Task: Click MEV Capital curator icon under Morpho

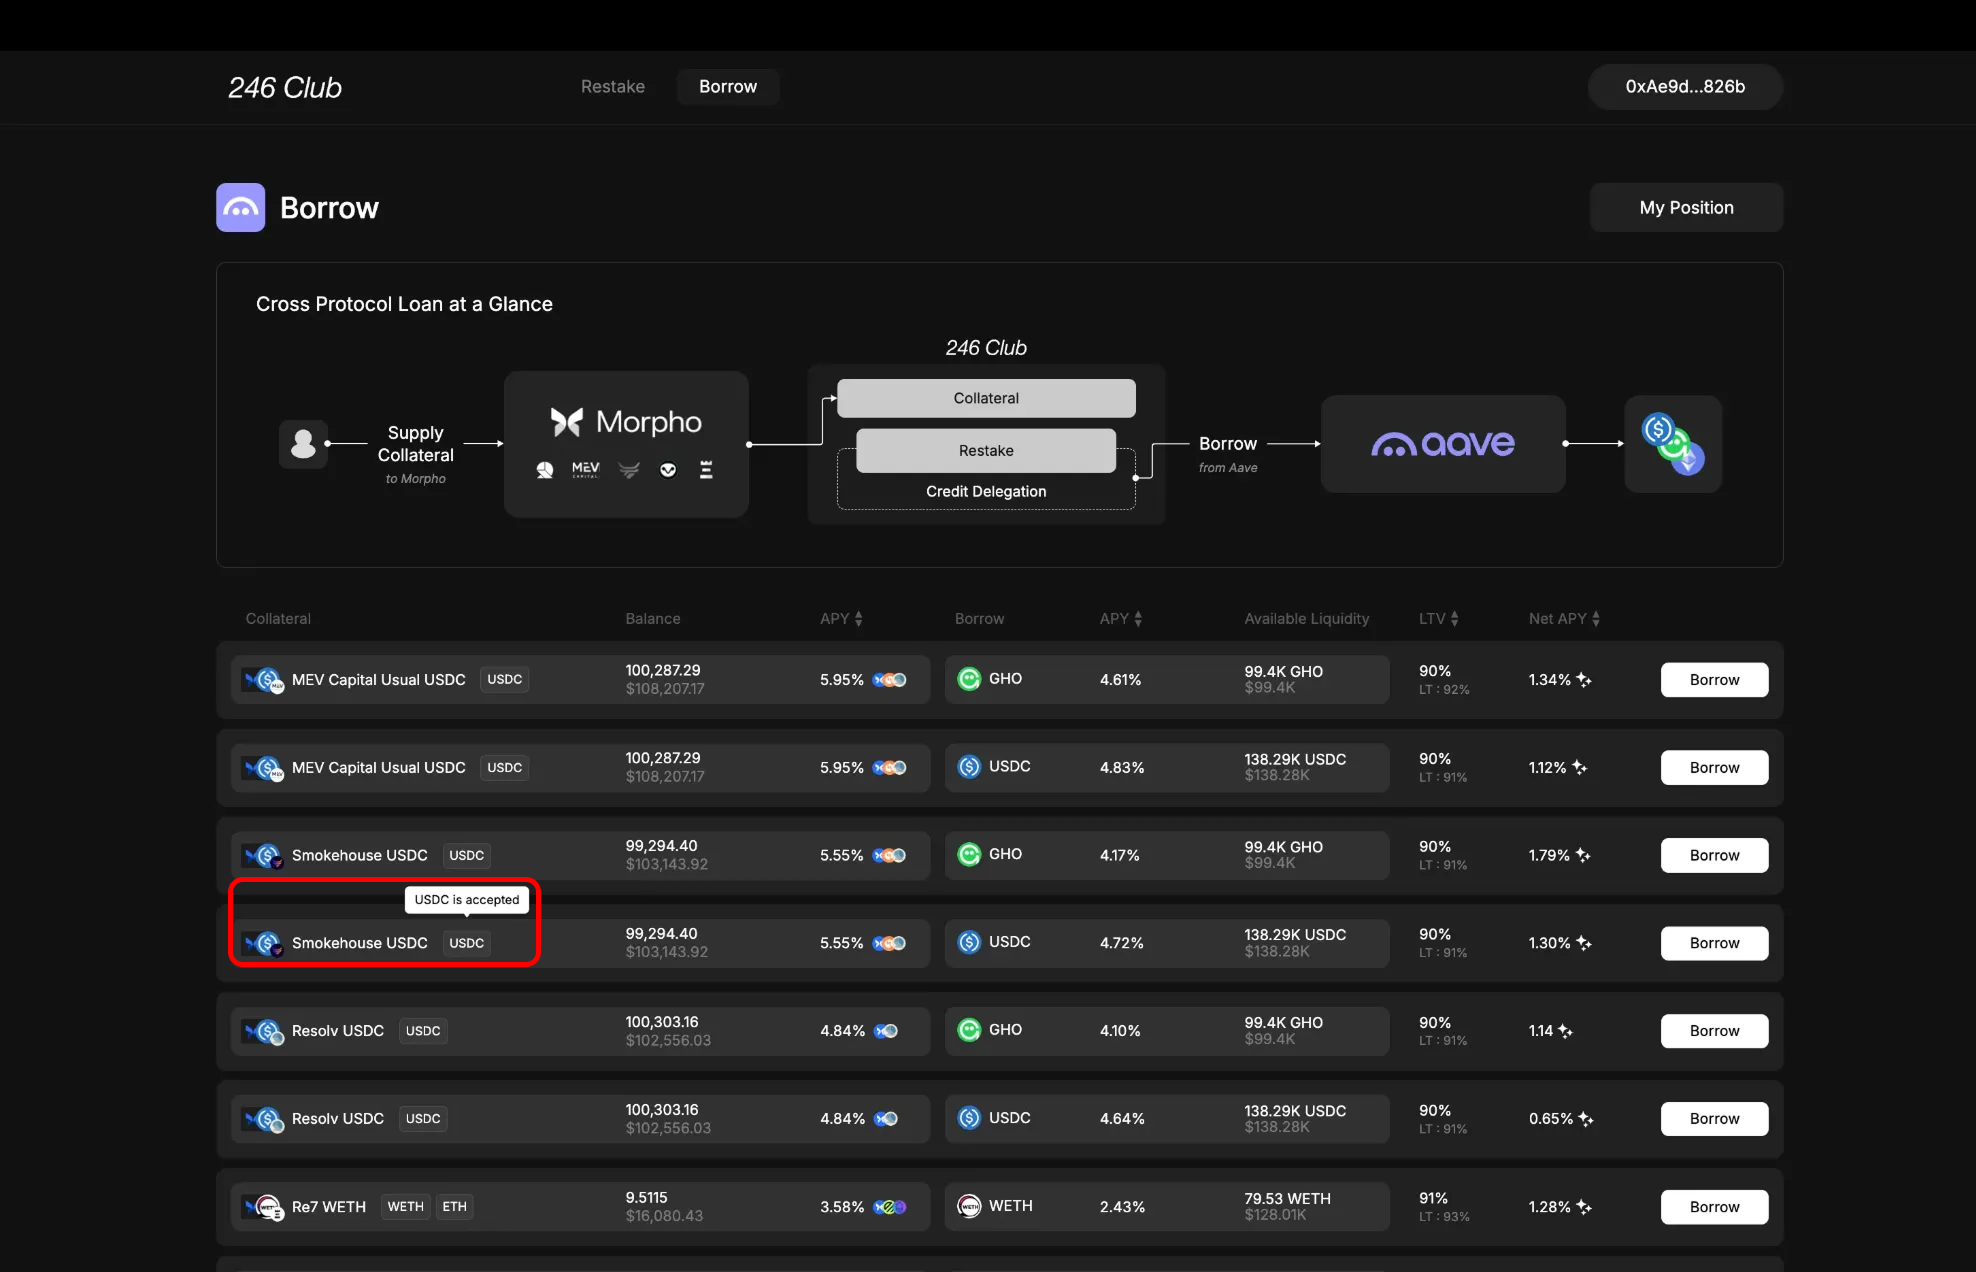Action: point(585,469)
